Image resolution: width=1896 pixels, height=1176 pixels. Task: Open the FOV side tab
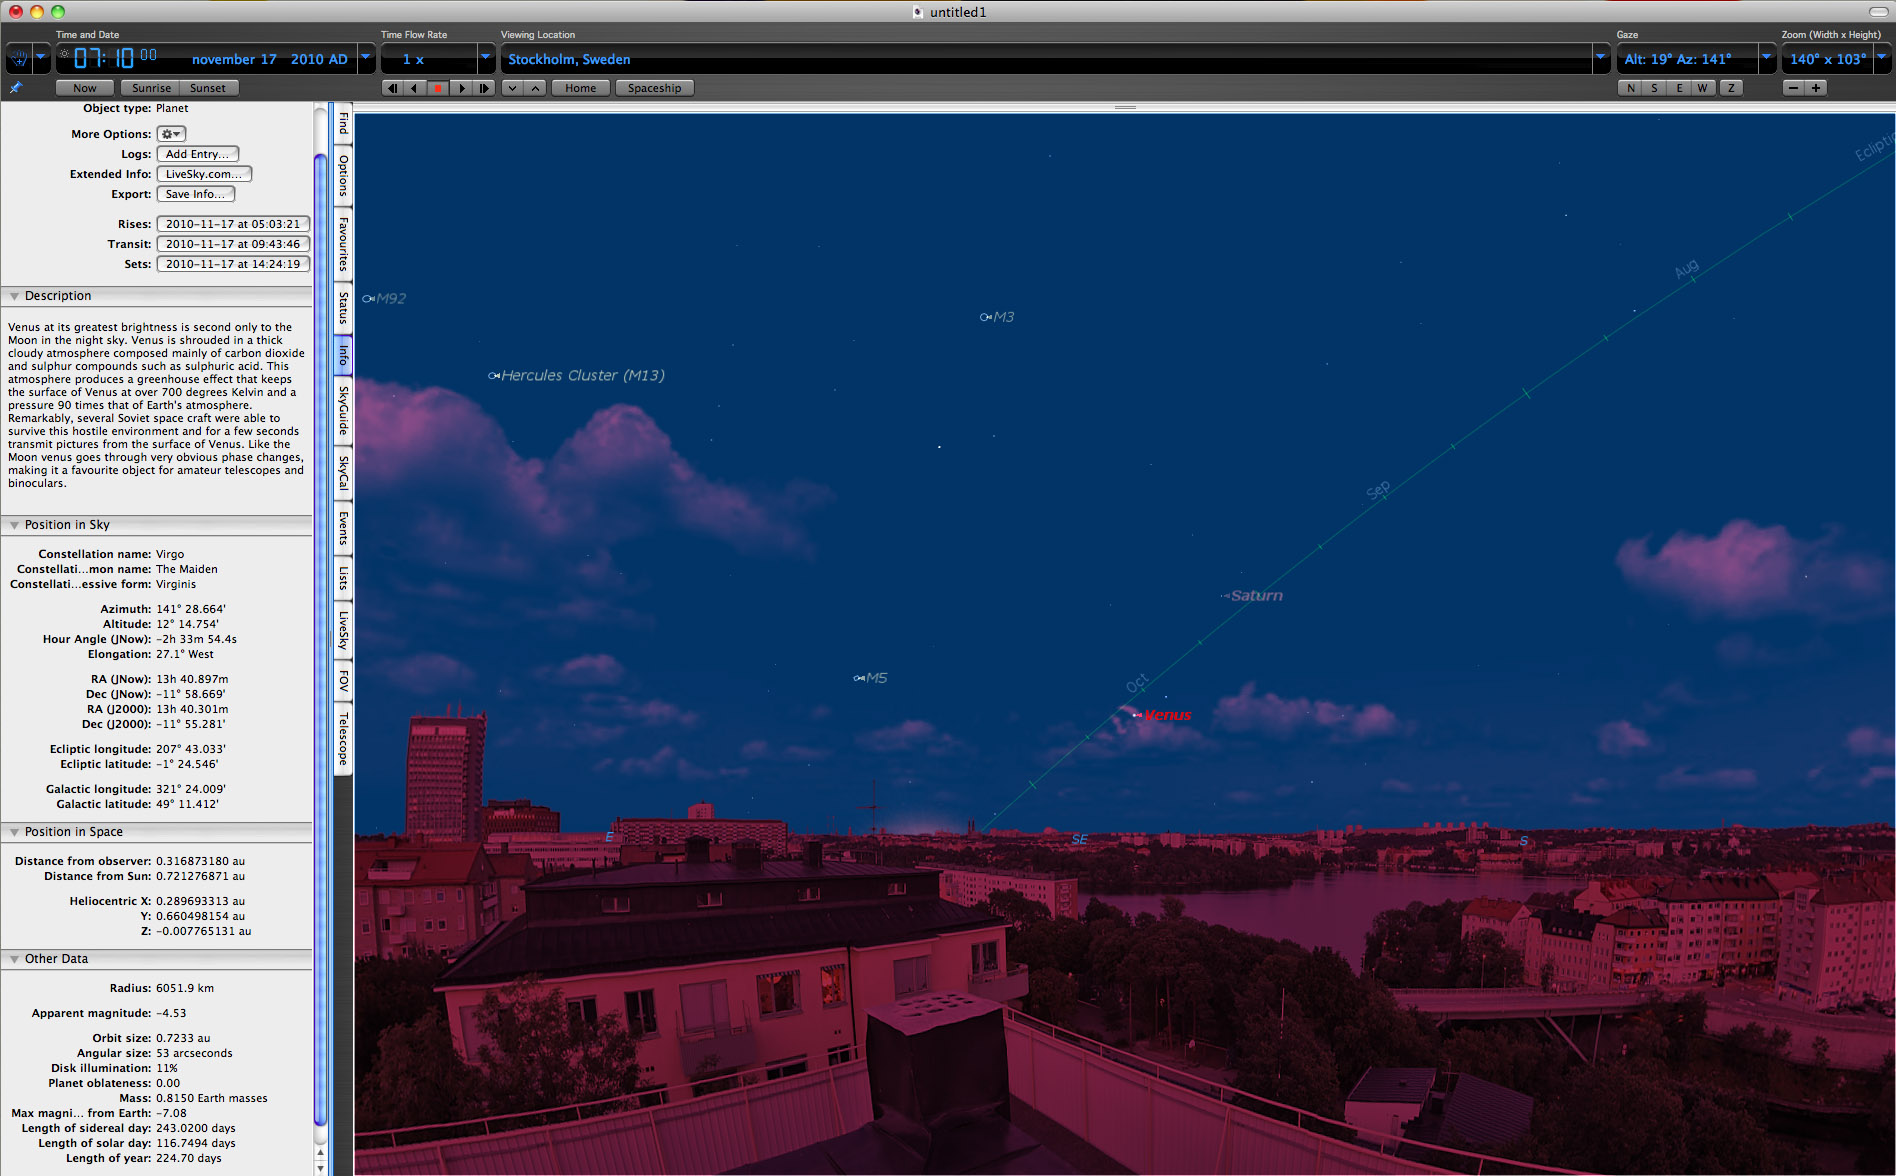[x=343, y=681]
